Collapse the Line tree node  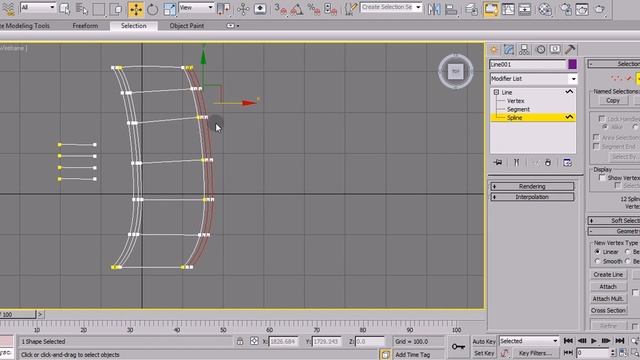pos(496,92)
